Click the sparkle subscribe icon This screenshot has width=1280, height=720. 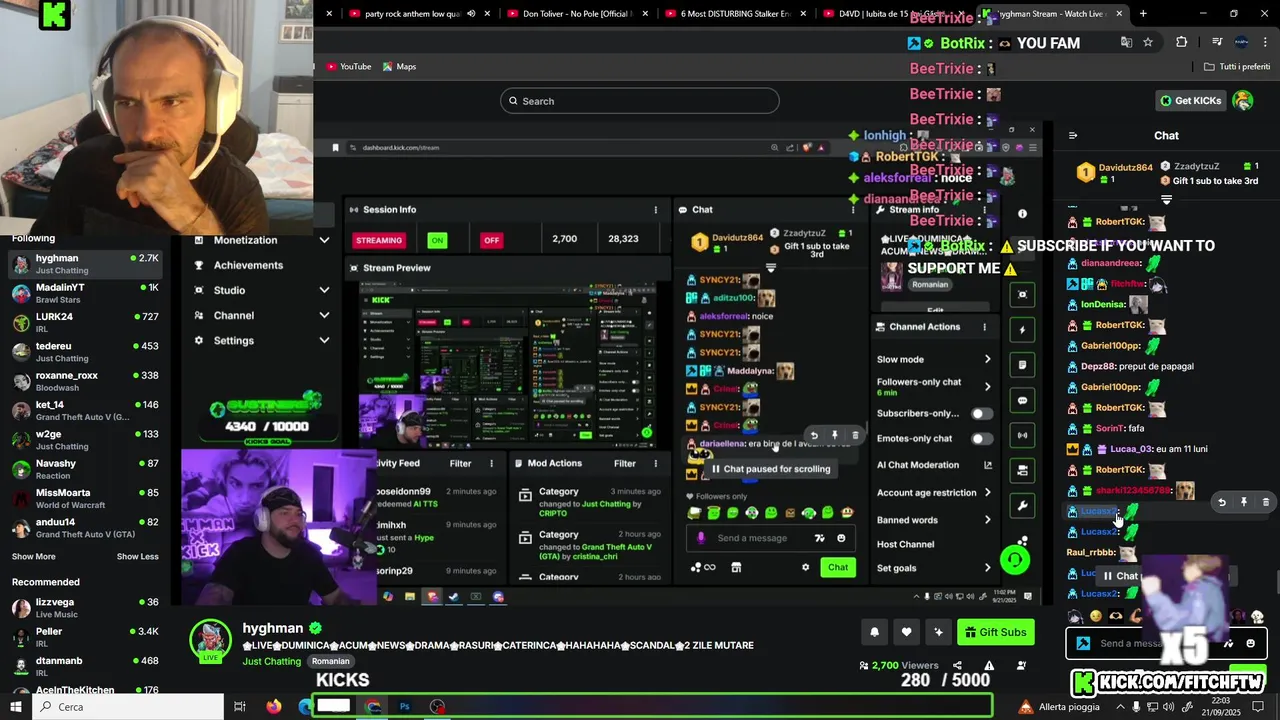pos(938,632)
